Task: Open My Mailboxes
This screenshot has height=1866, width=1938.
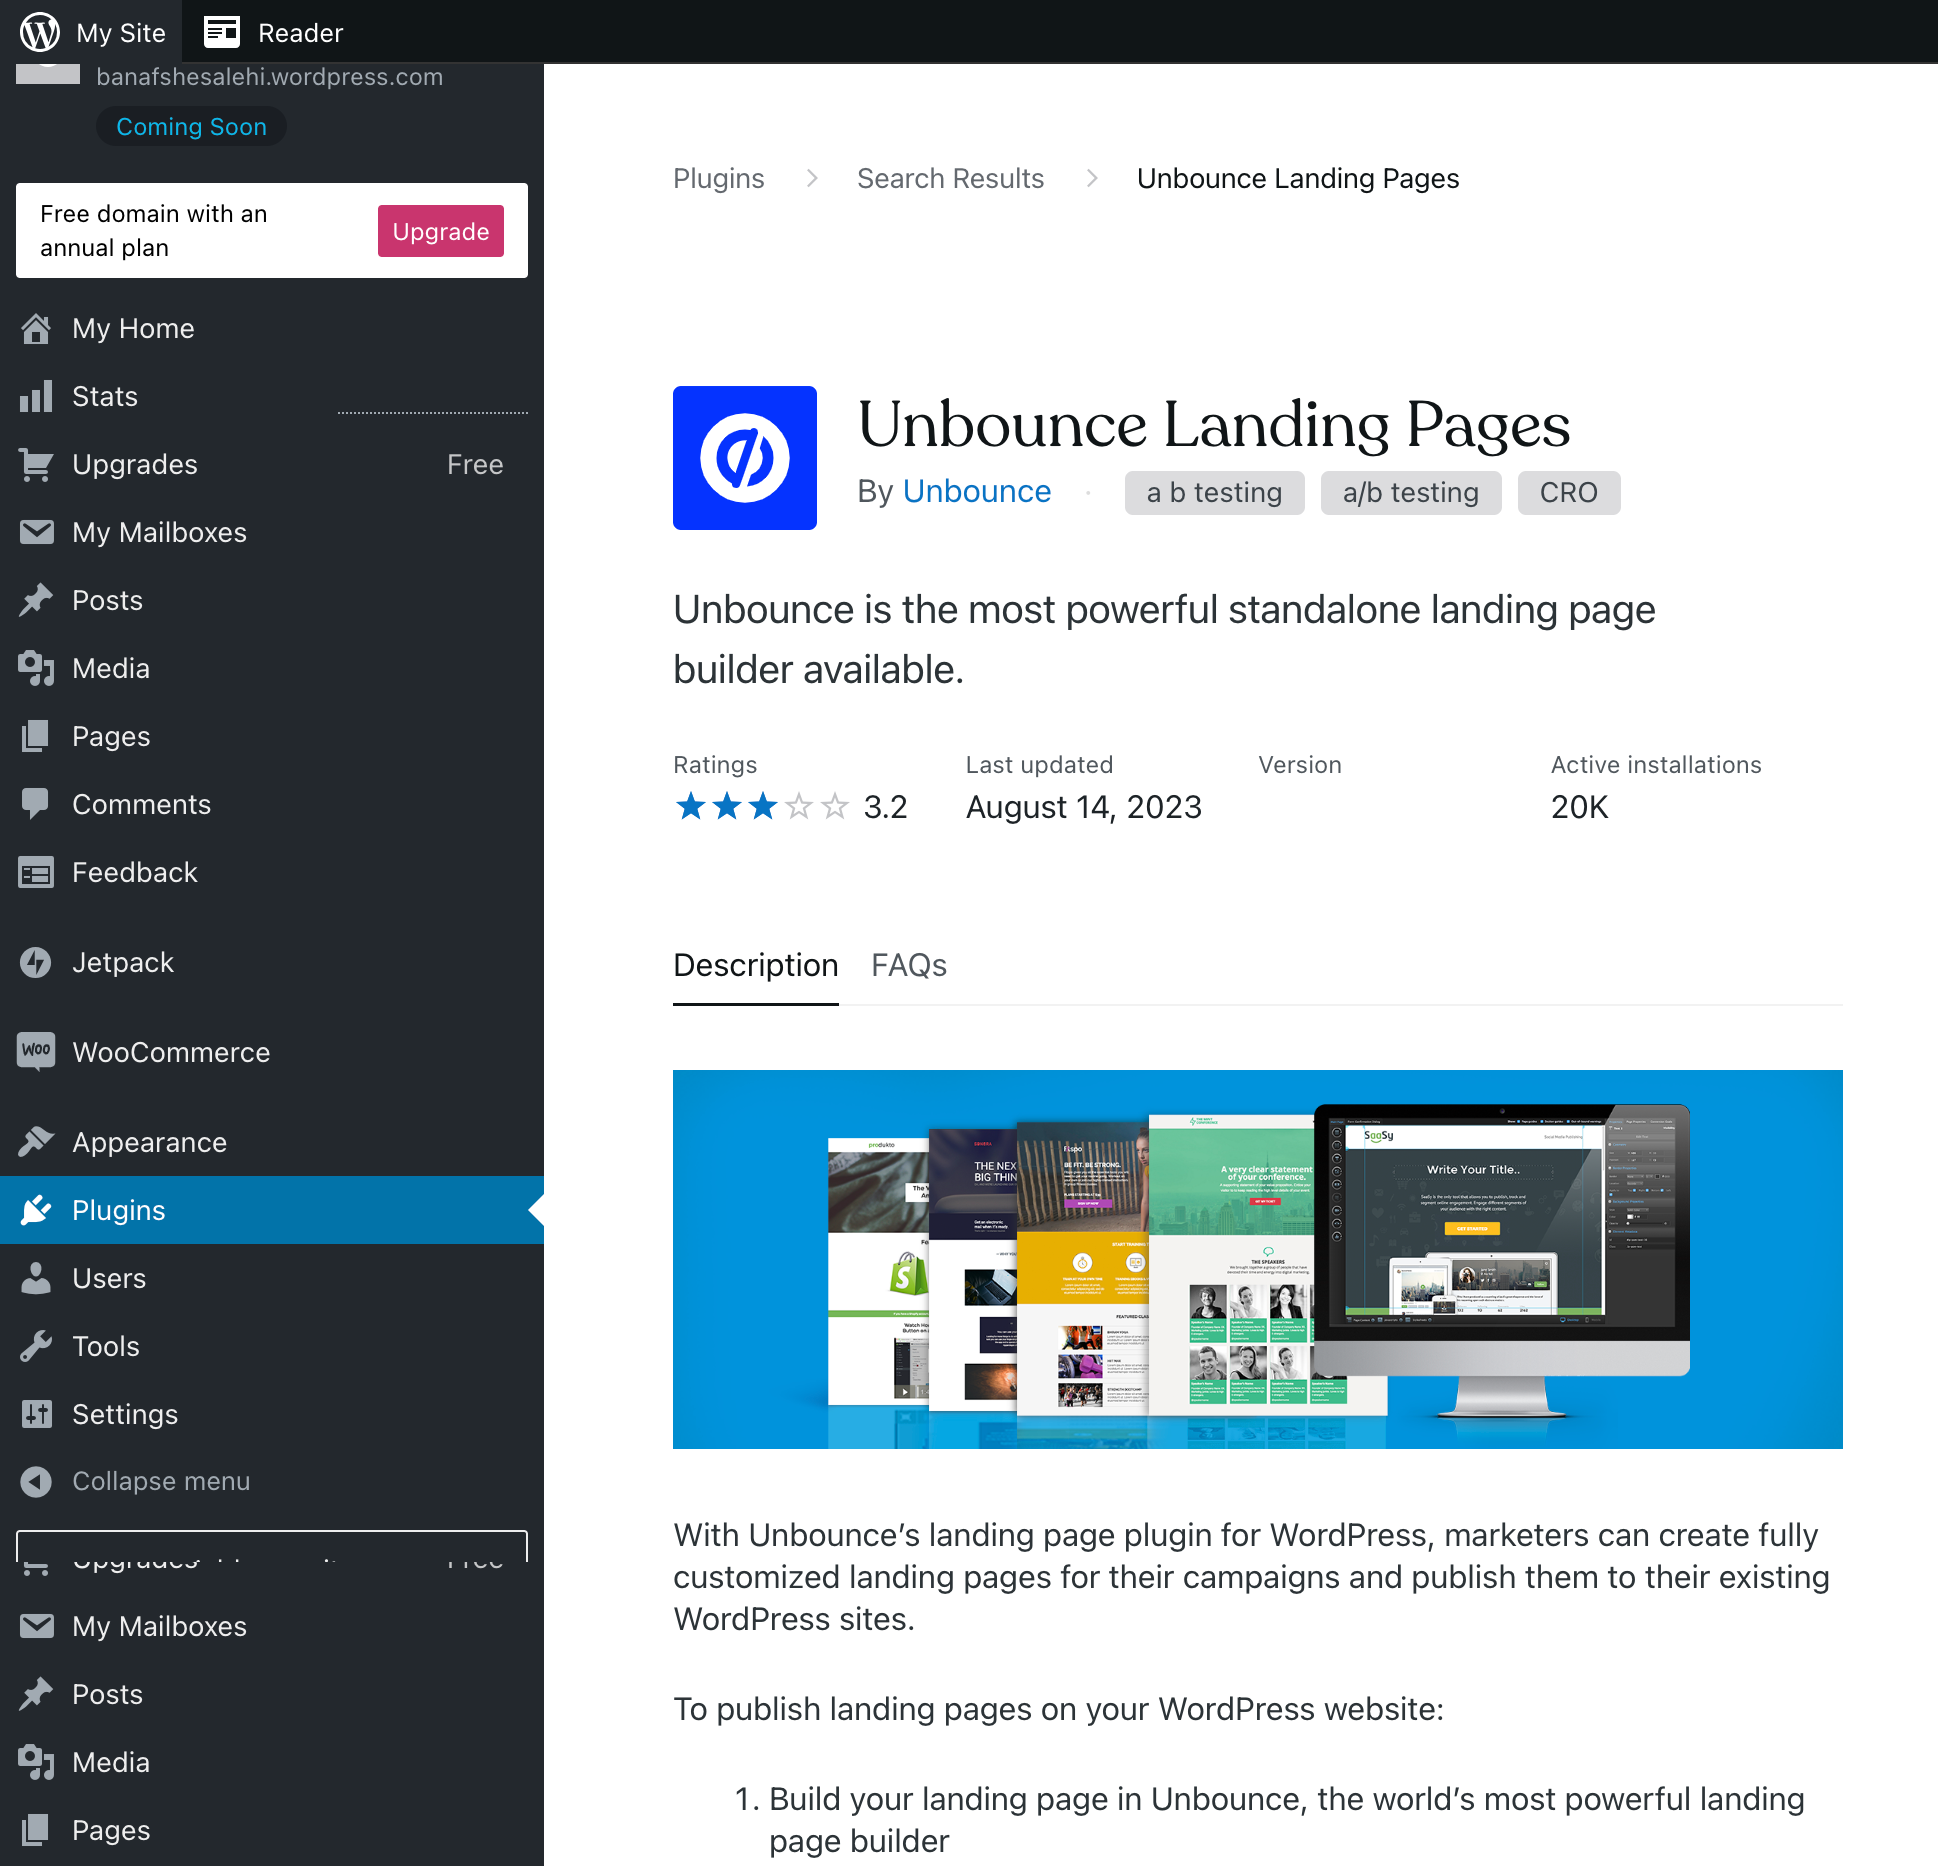Action: (159, 532)
